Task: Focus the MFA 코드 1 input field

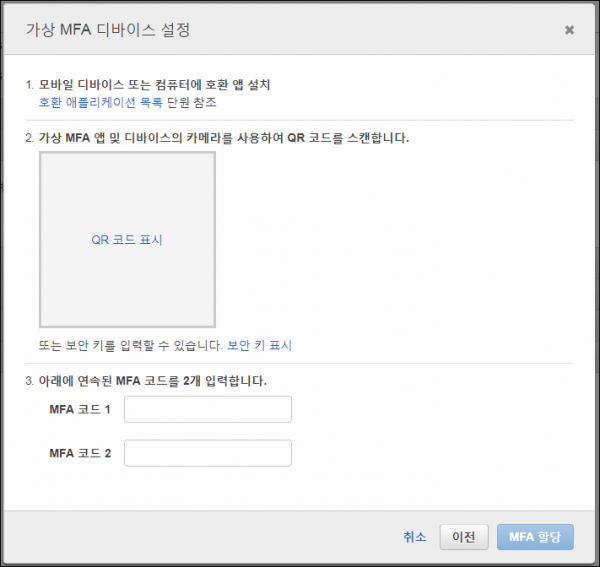Action: [x=208, y=409]
